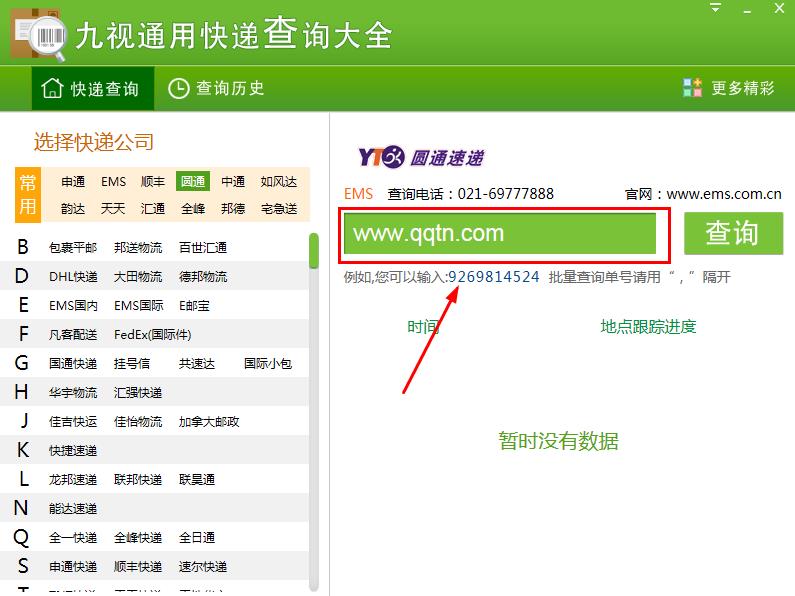795x596 pixels.
Task: Select 顺丰 in the common couriers
Action: 153,182
